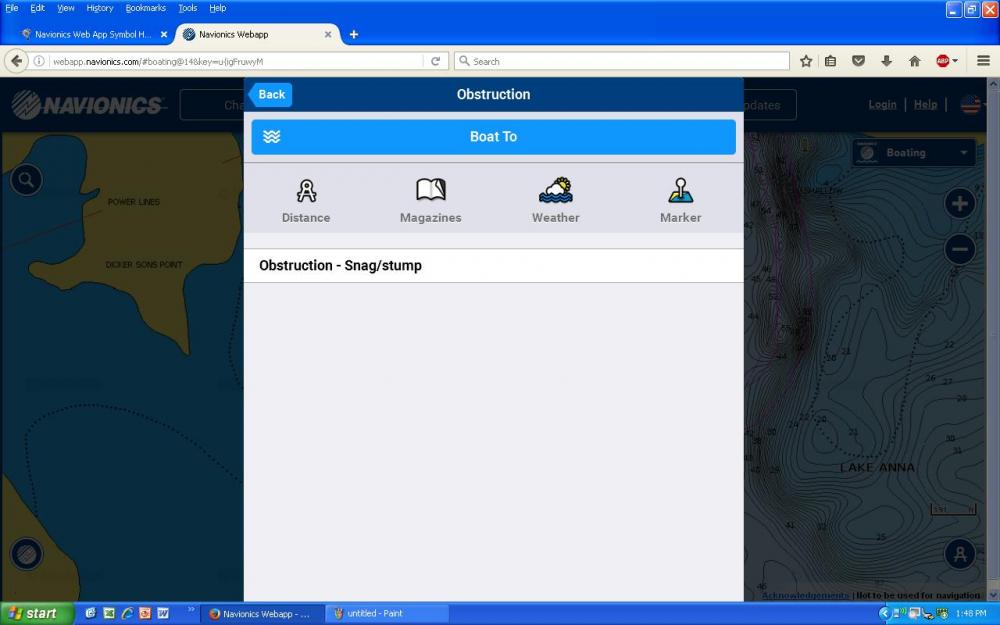Click the browser back arrow

coord(17,61)
